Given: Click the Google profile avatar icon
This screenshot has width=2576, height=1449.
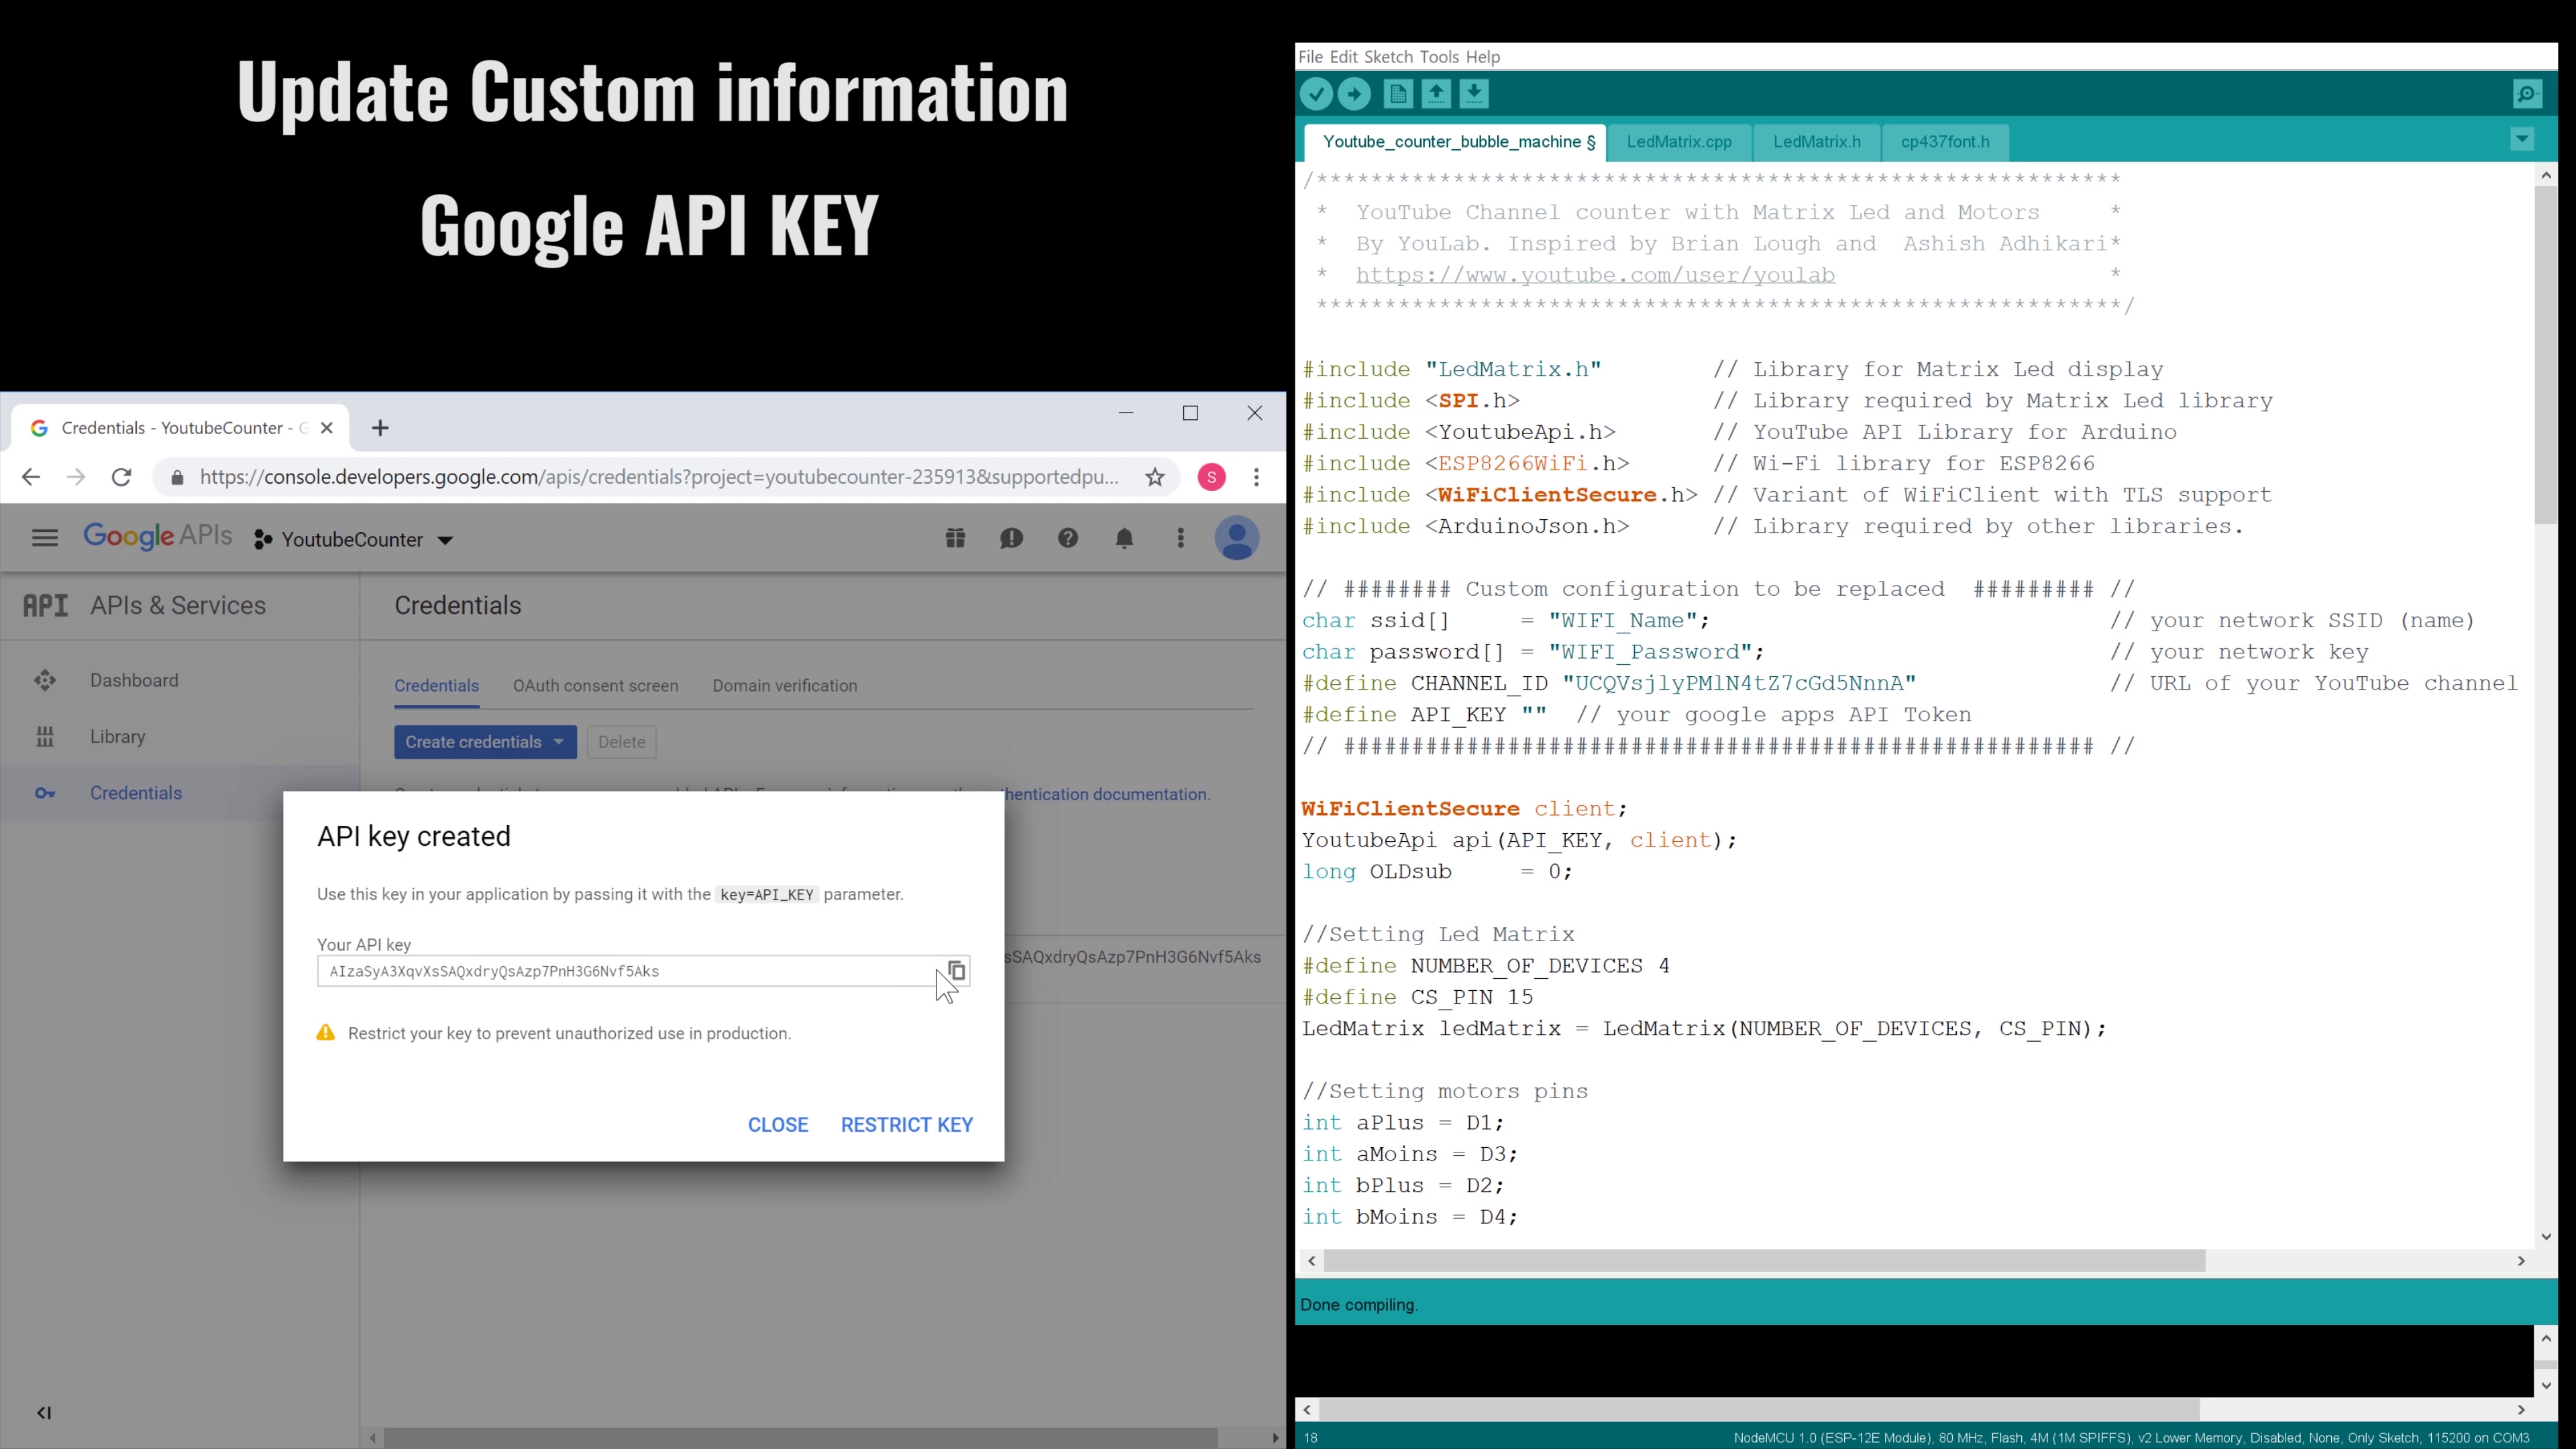Looking at the screenshot, I should [1237, 539].
